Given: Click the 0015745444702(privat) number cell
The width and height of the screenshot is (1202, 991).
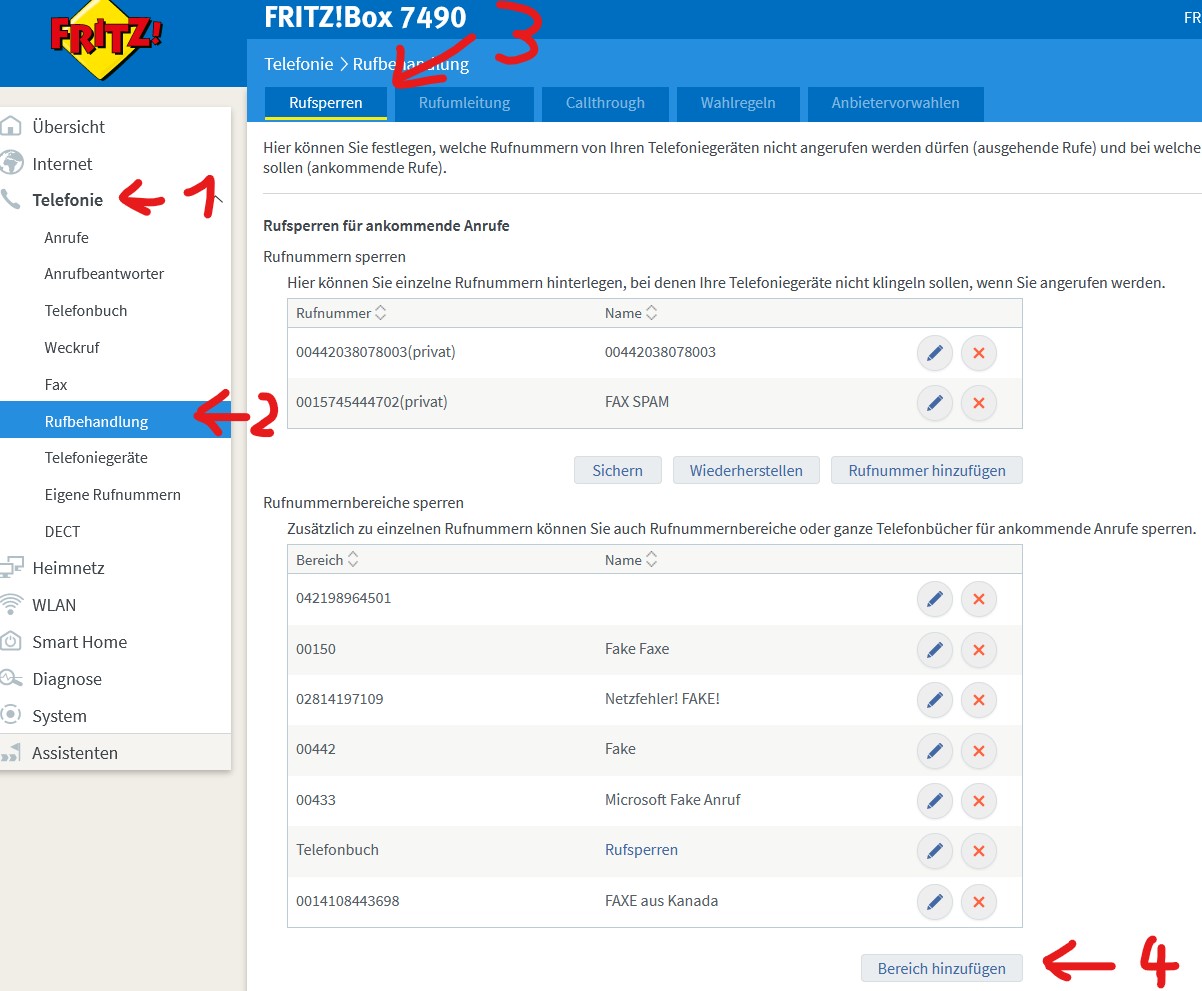Looking at the screenshot, I should (x=372, y=402).
